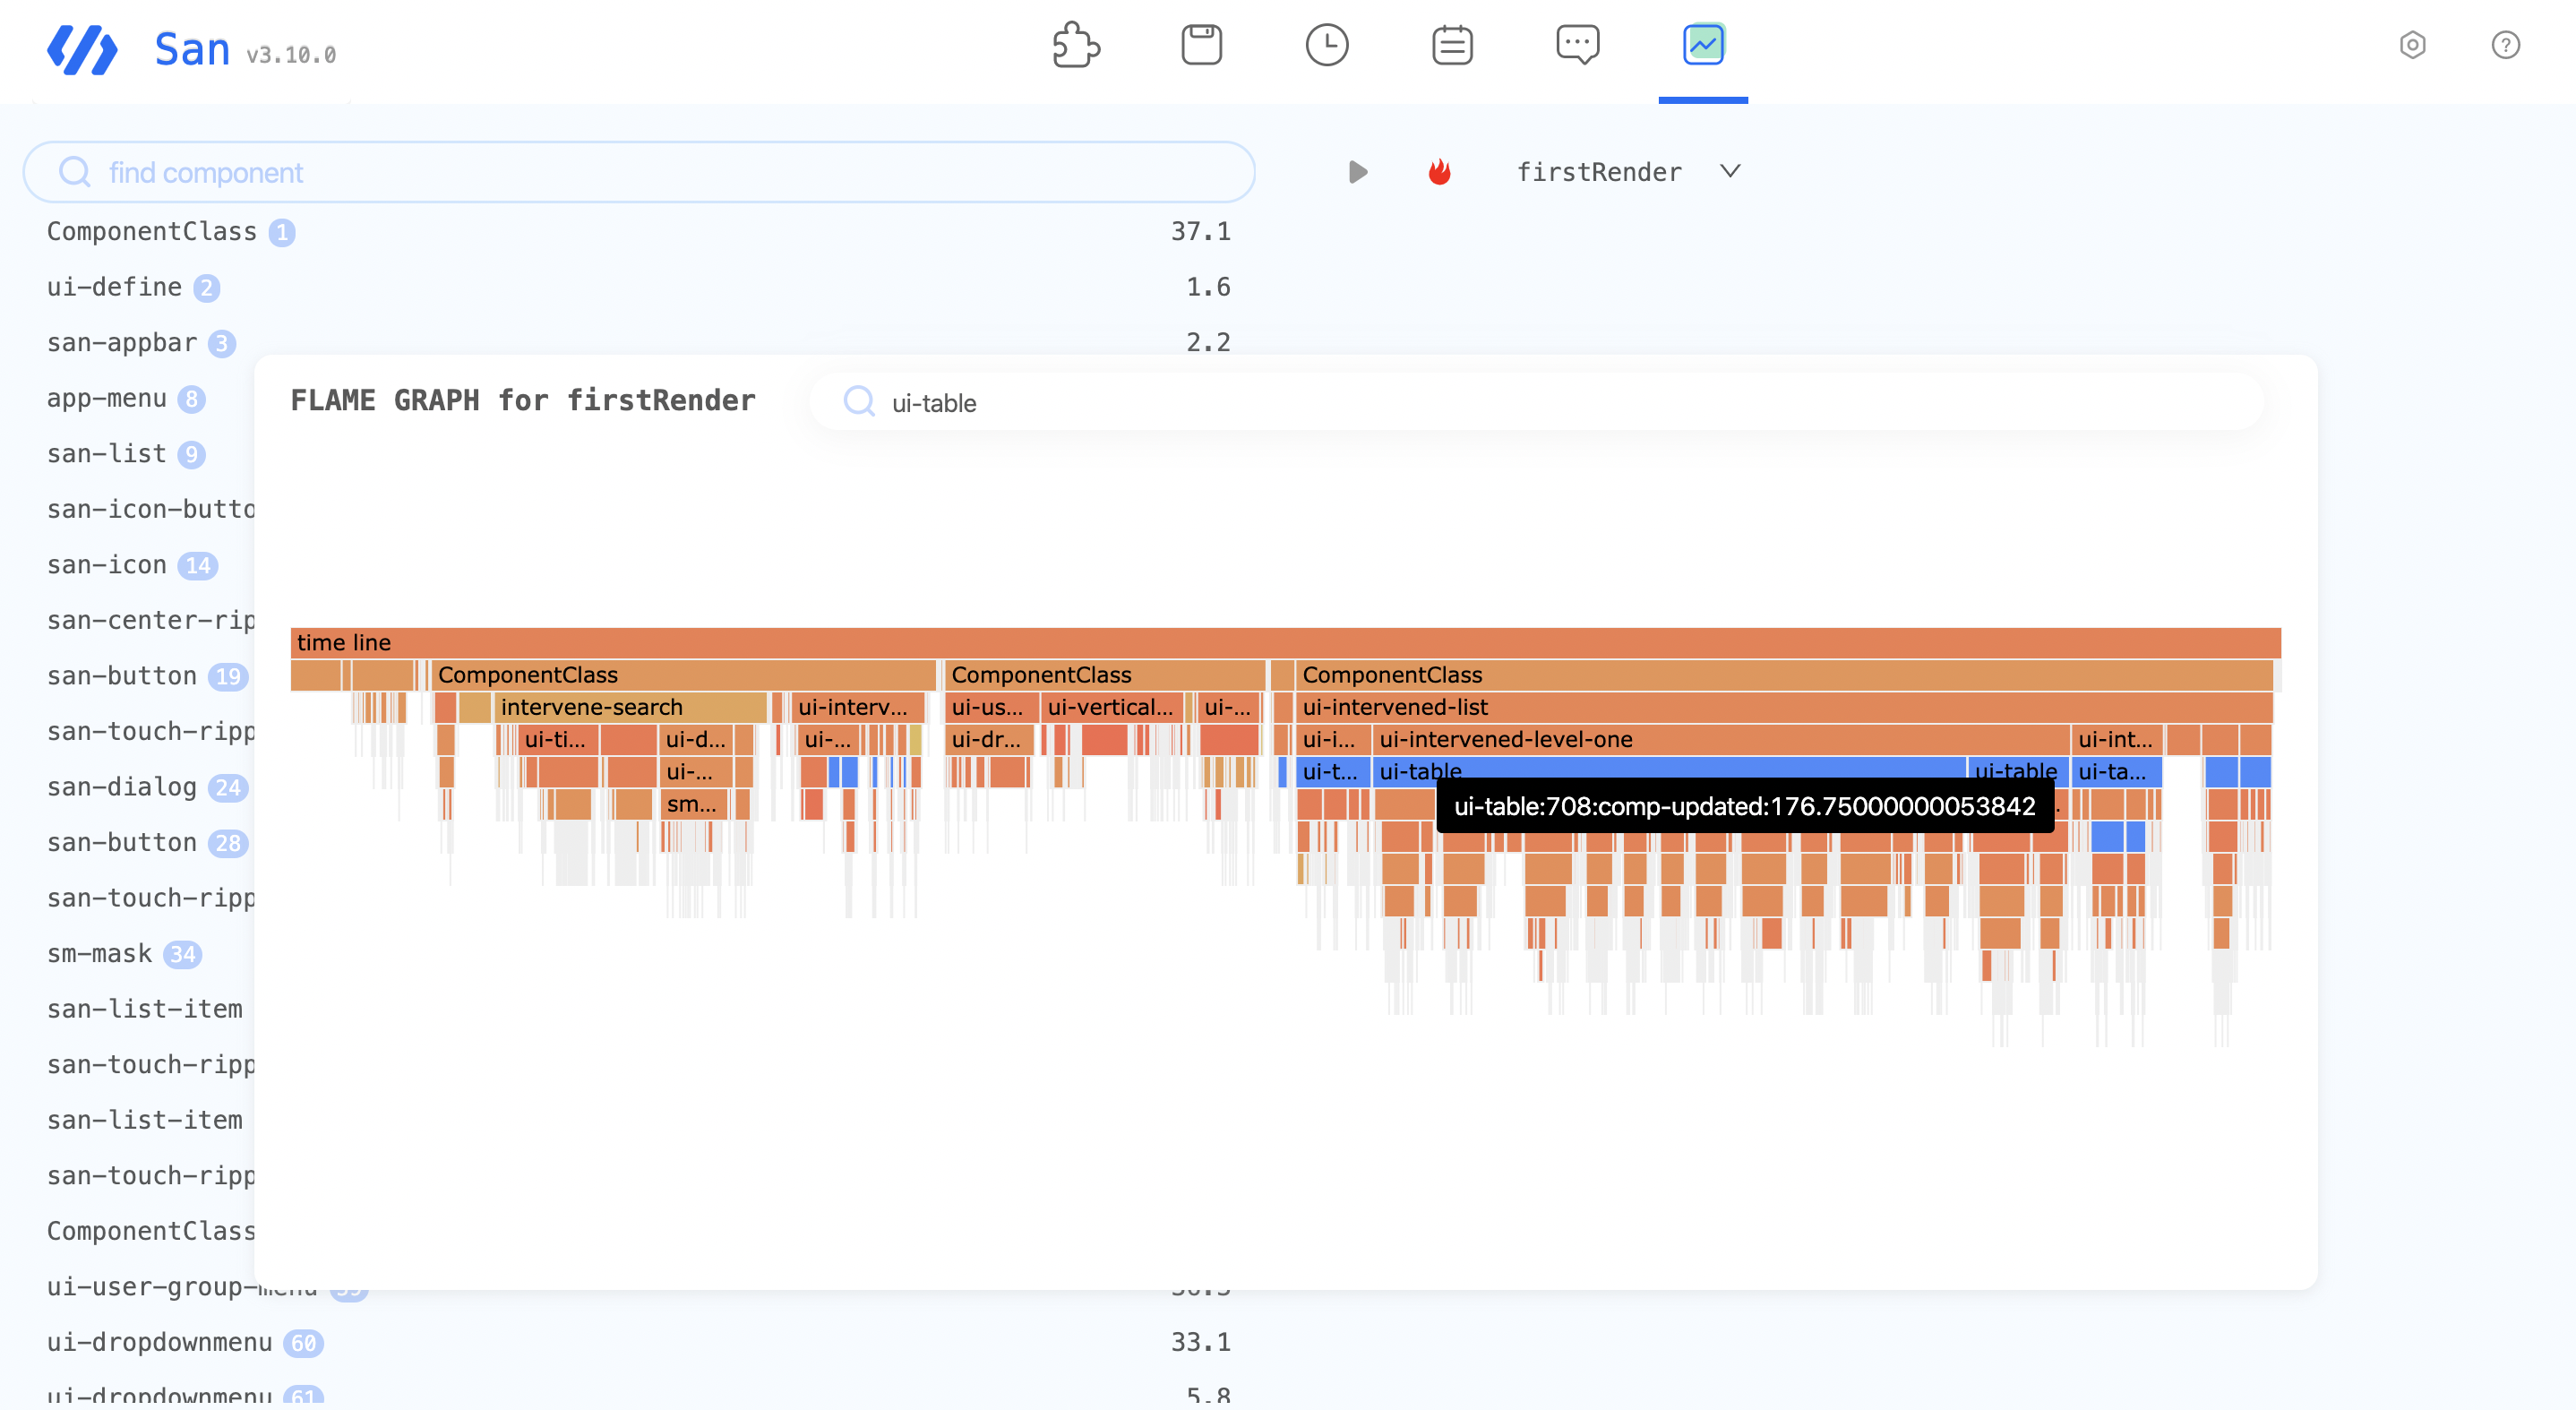Image resolution: width=2576 pixels, height=1410 pixels.
Task: Toggle the red flame graph icon
Action: tap(1439, 172)
